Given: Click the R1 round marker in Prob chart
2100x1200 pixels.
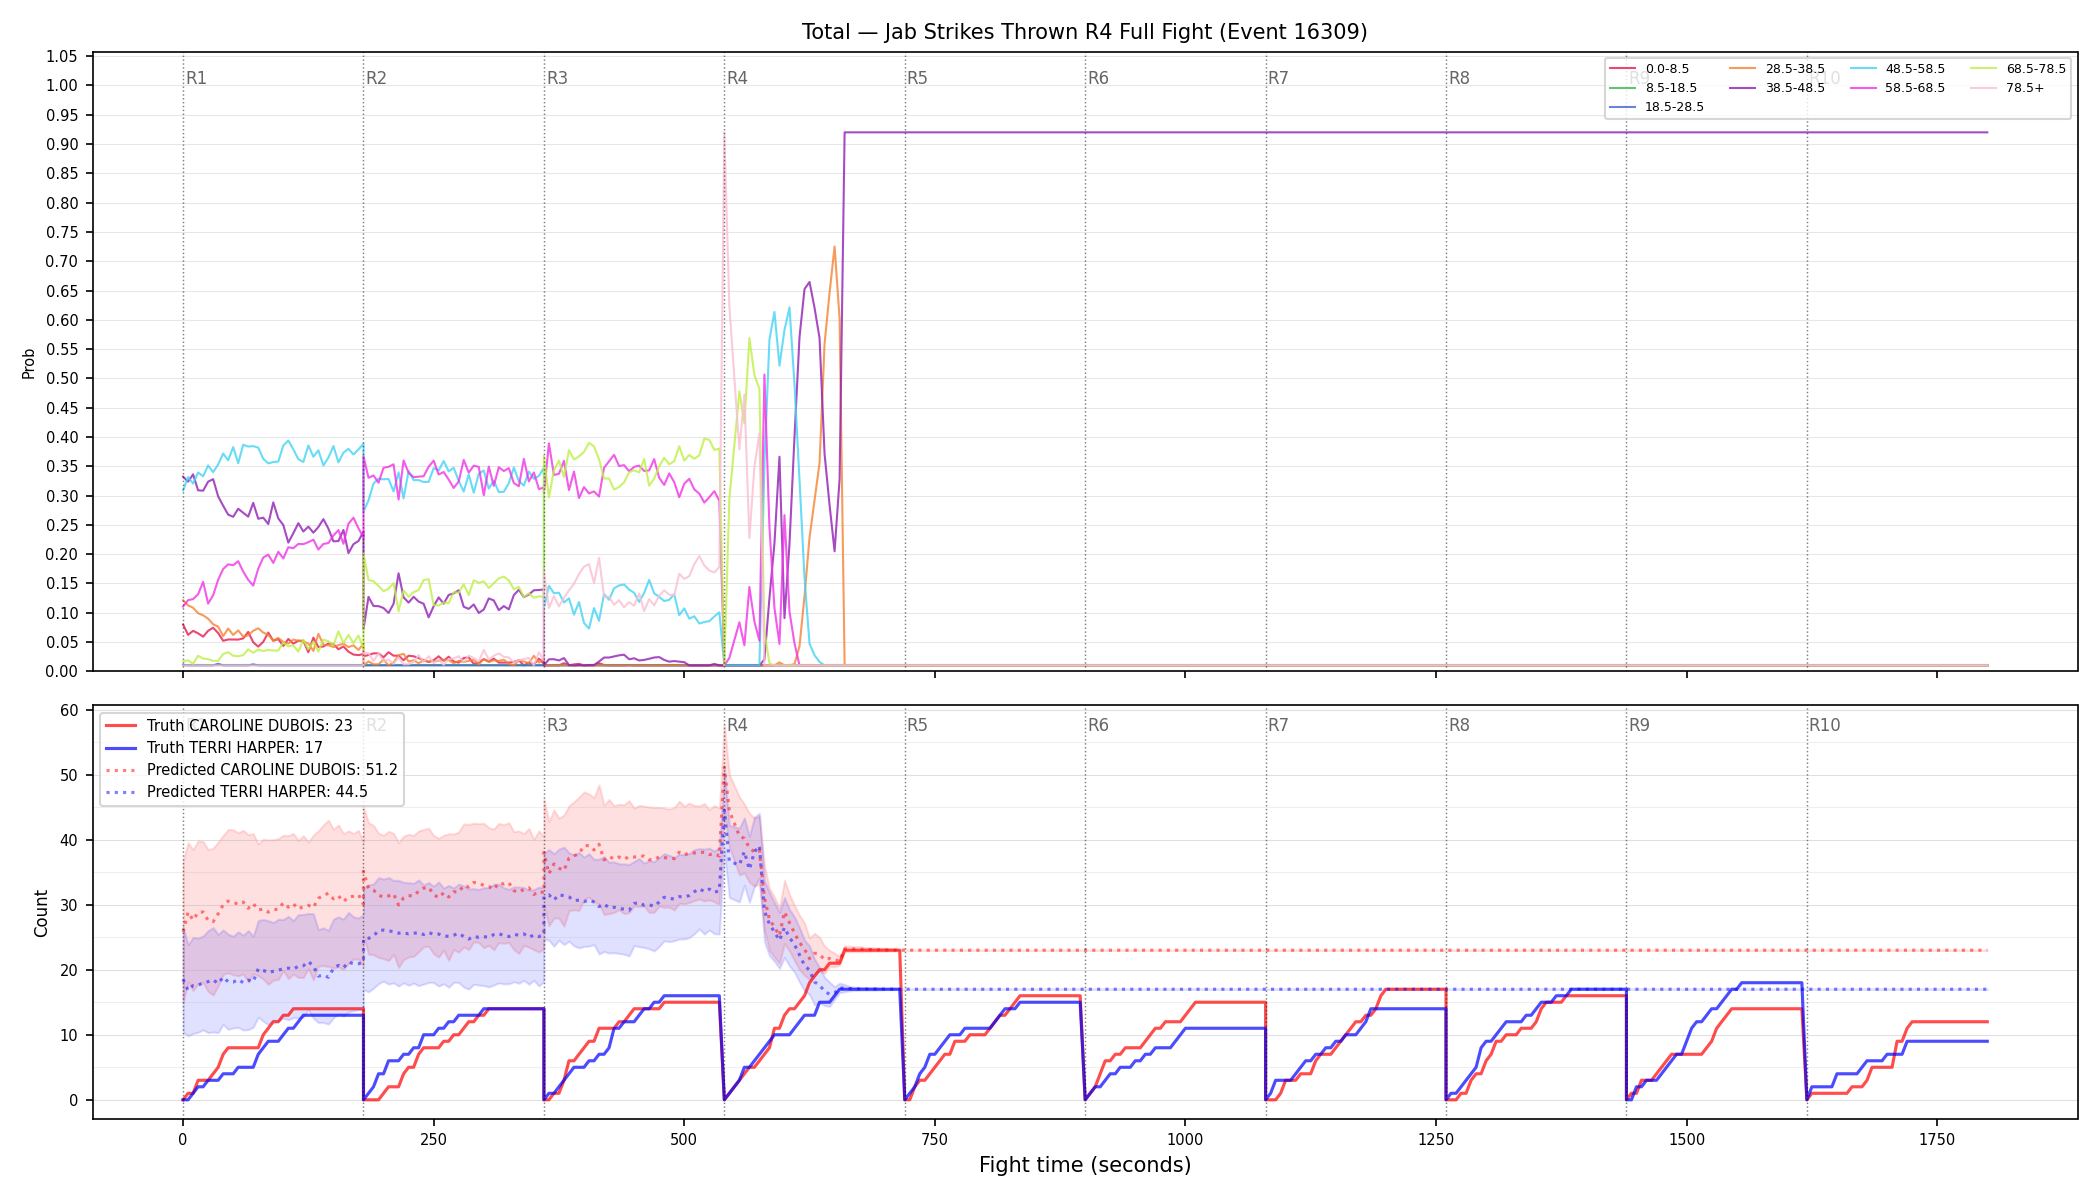Looking at the screenshot, I should (x=196, y=78).
